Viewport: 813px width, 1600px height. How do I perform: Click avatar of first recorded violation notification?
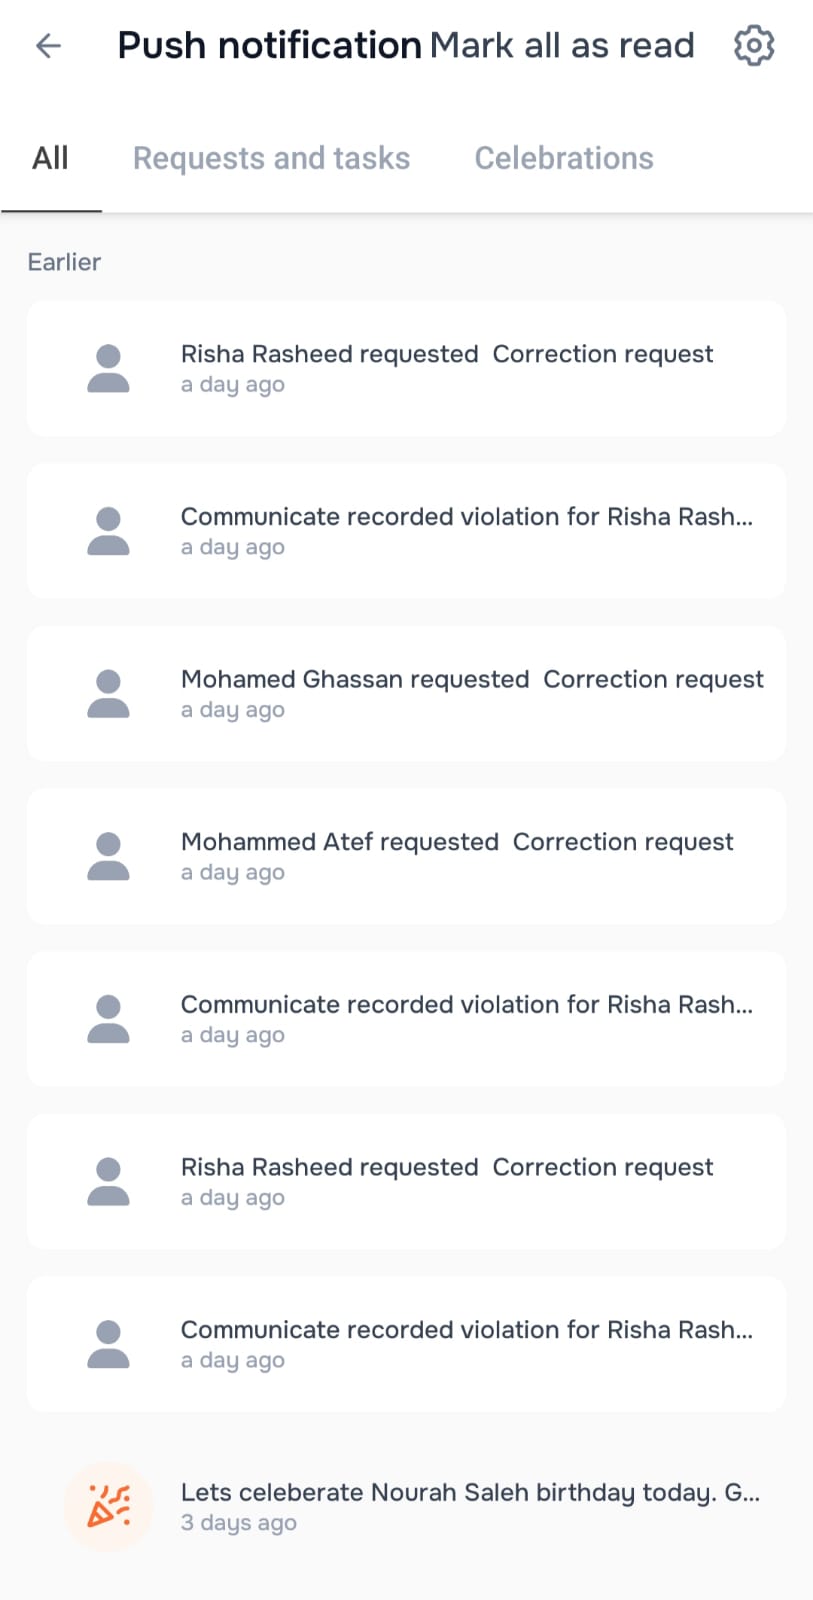(x=108, y=531)
